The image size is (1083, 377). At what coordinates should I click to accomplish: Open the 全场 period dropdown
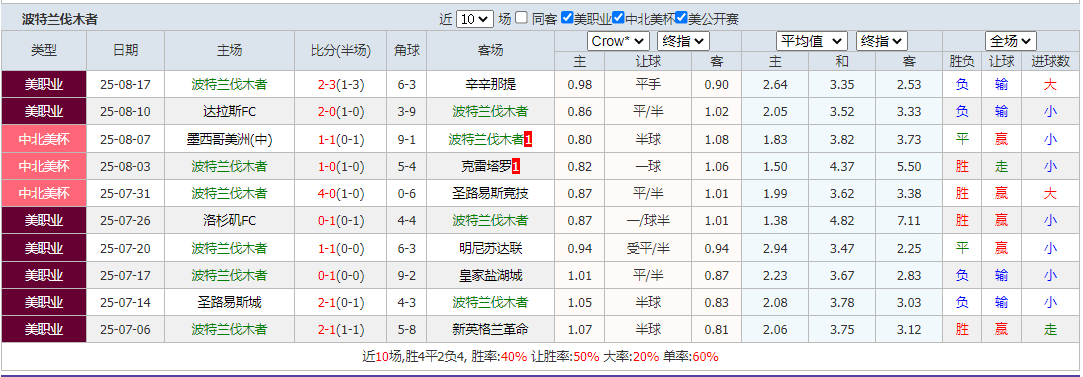click(x=1010, y=41)
